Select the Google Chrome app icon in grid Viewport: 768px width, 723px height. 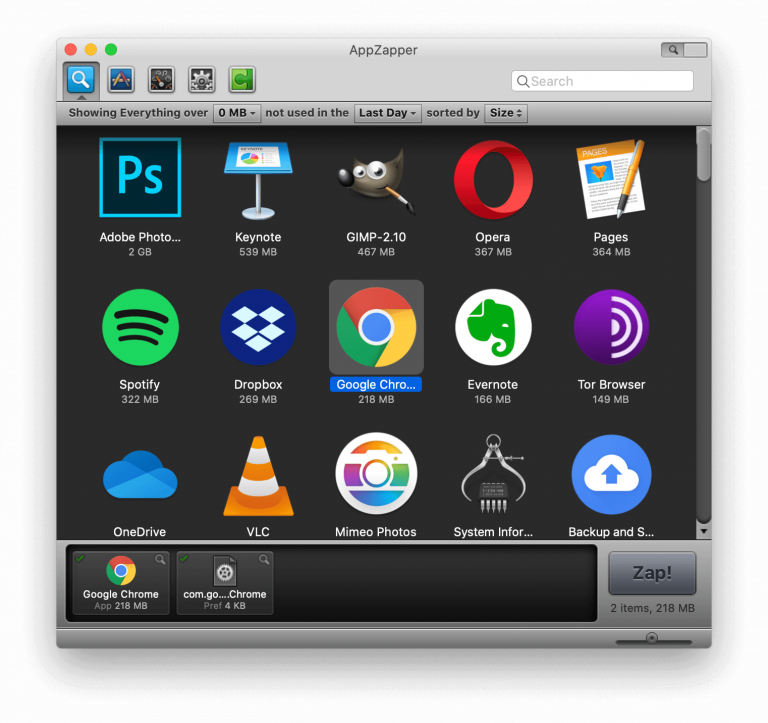(376, 327)
